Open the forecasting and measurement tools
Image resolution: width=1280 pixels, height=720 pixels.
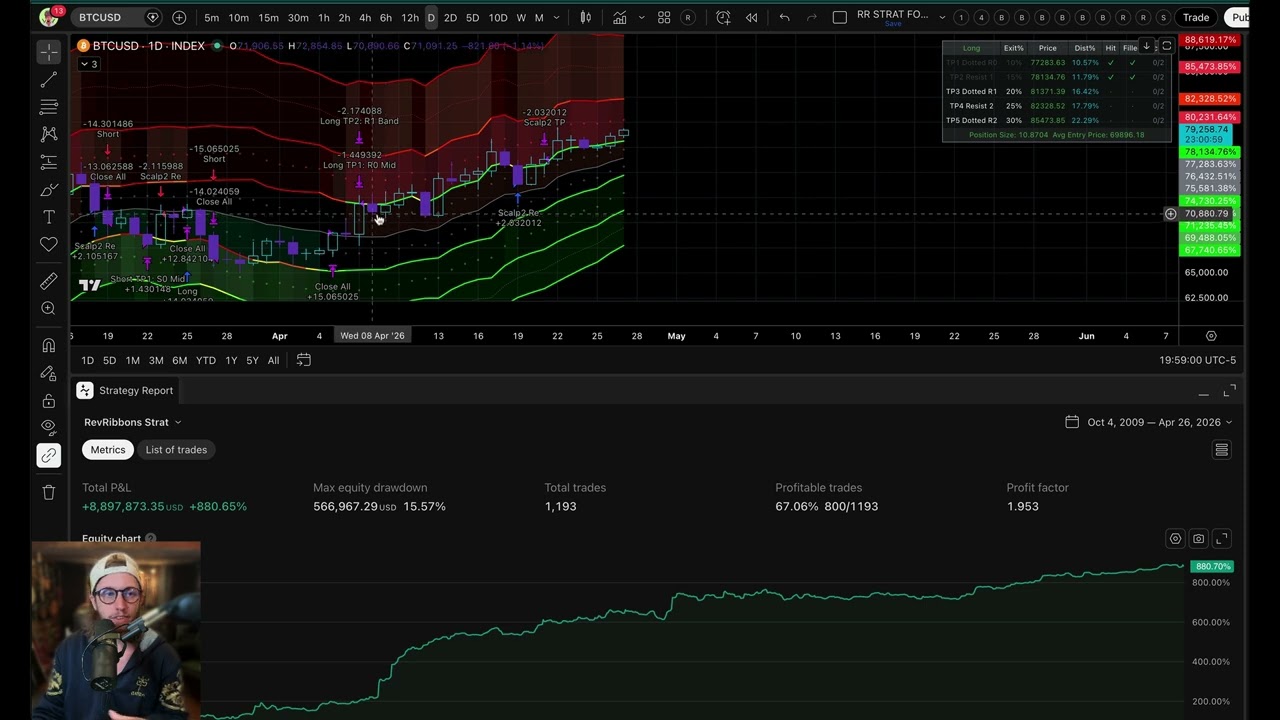tap(48, 162)
